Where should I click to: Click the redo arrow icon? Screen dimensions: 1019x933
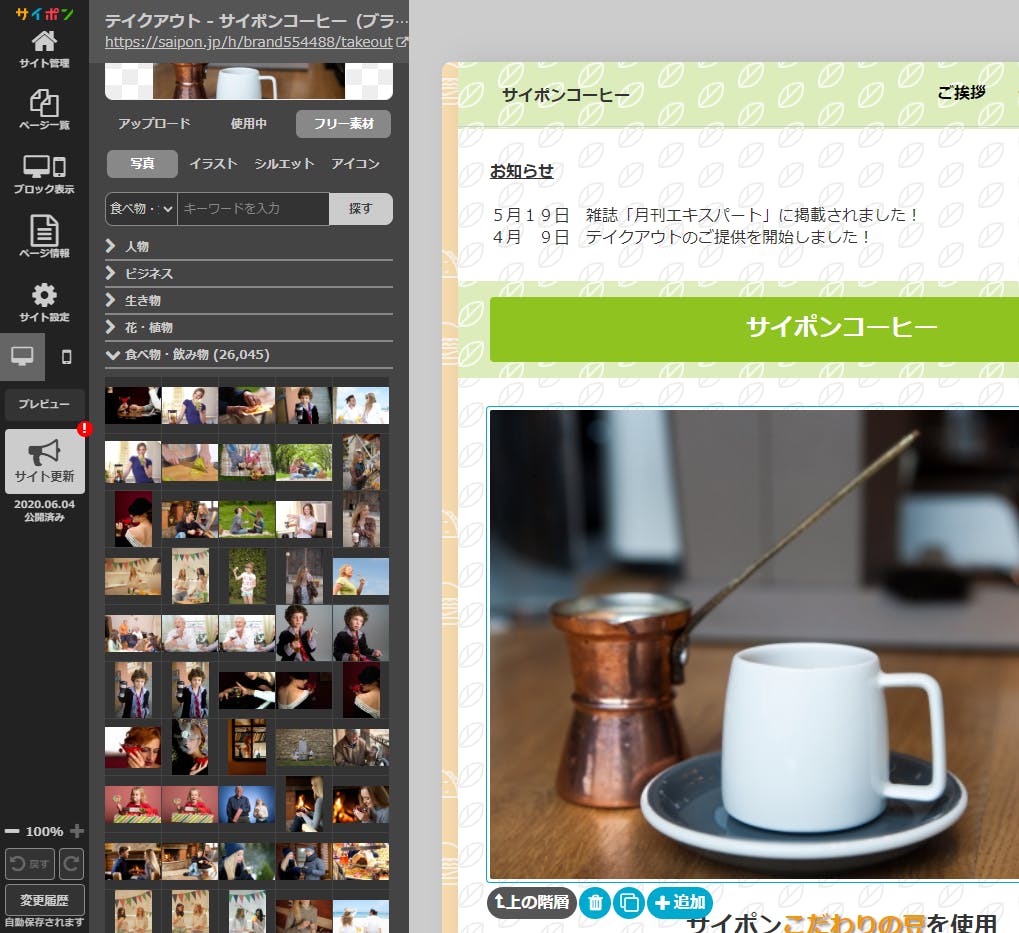pyautogui.click(x=71, y=863)
